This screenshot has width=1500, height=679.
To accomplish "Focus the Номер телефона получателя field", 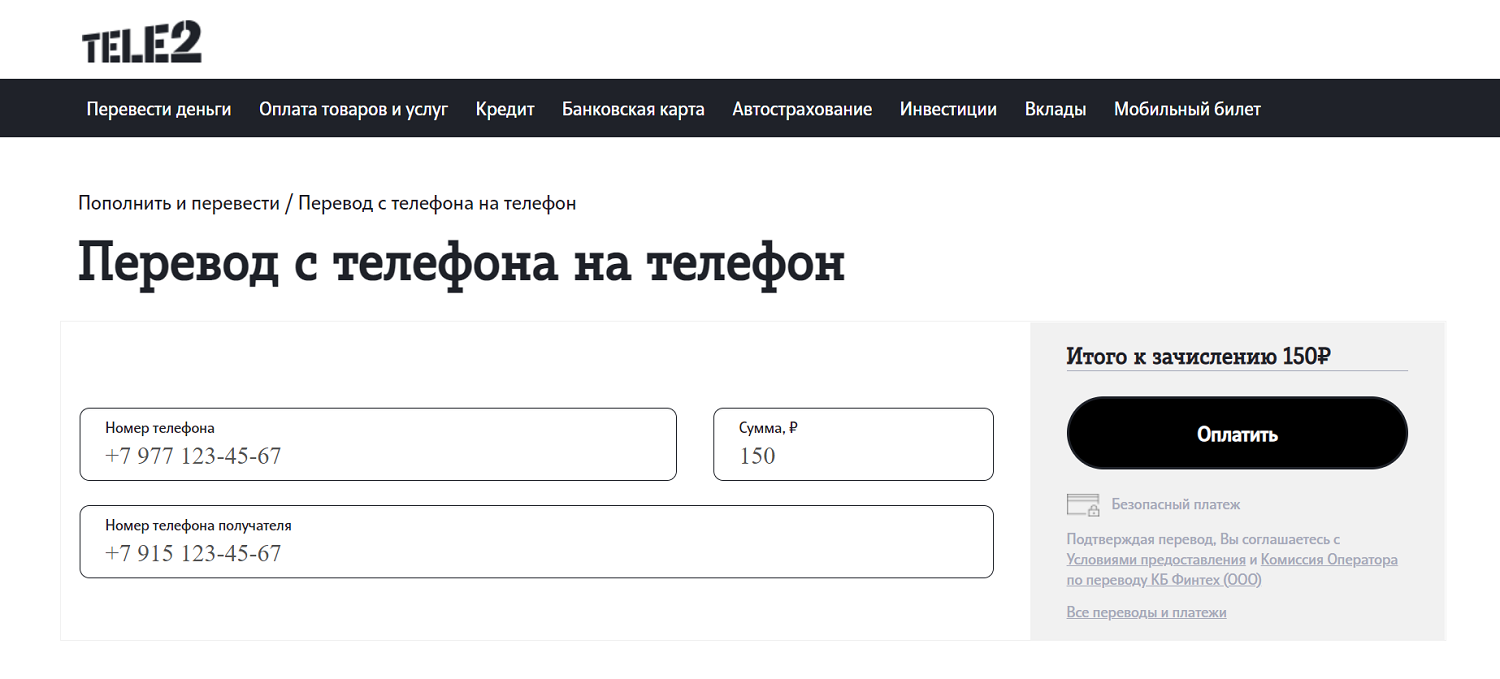I will point(536,553).
